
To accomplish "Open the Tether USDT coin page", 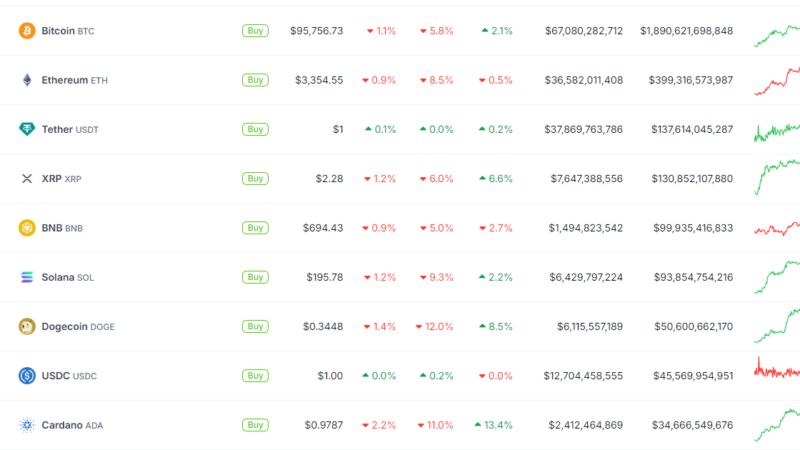I will click(x=70, y=129).
